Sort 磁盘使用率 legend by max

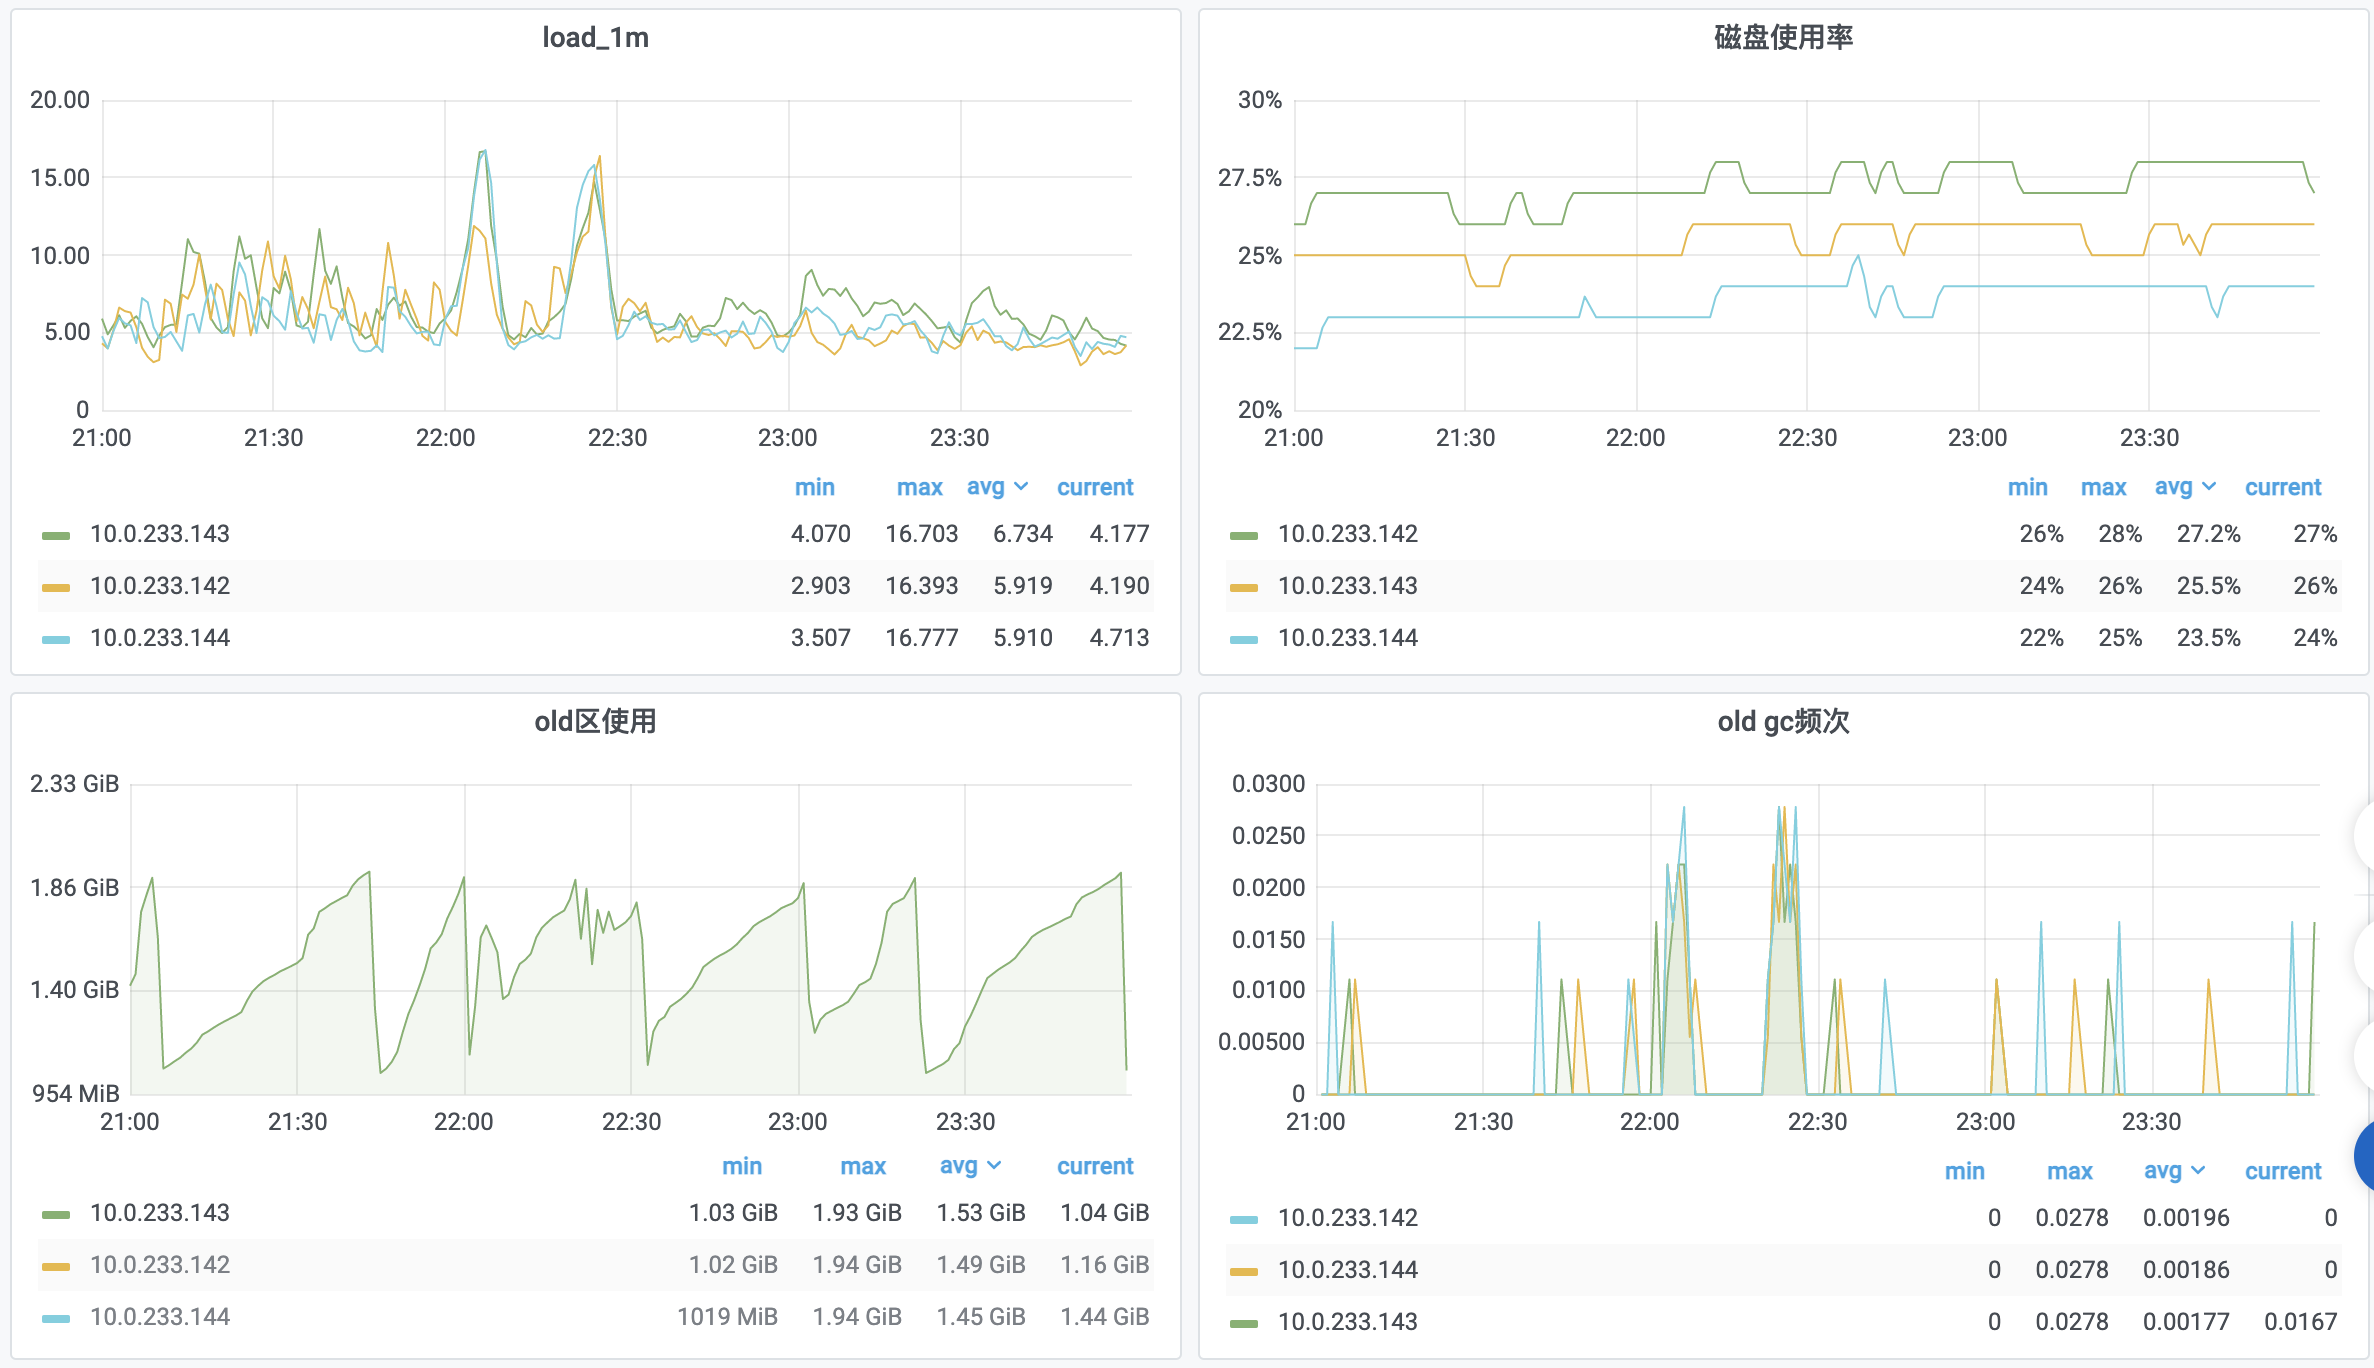2103,487
